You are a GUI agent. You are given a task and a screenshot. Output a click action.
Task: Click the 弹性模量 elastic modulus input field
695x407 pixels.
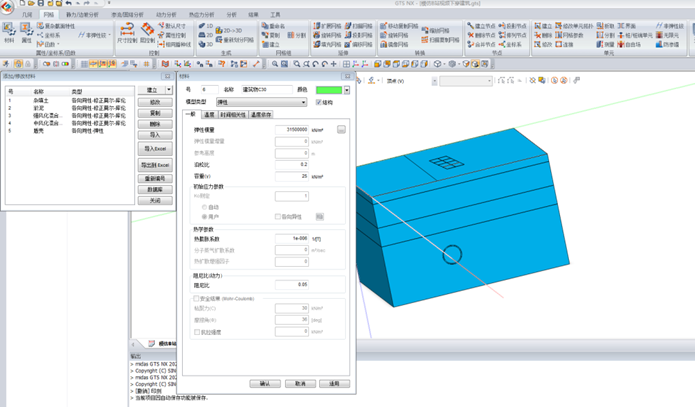pos(292,129)
